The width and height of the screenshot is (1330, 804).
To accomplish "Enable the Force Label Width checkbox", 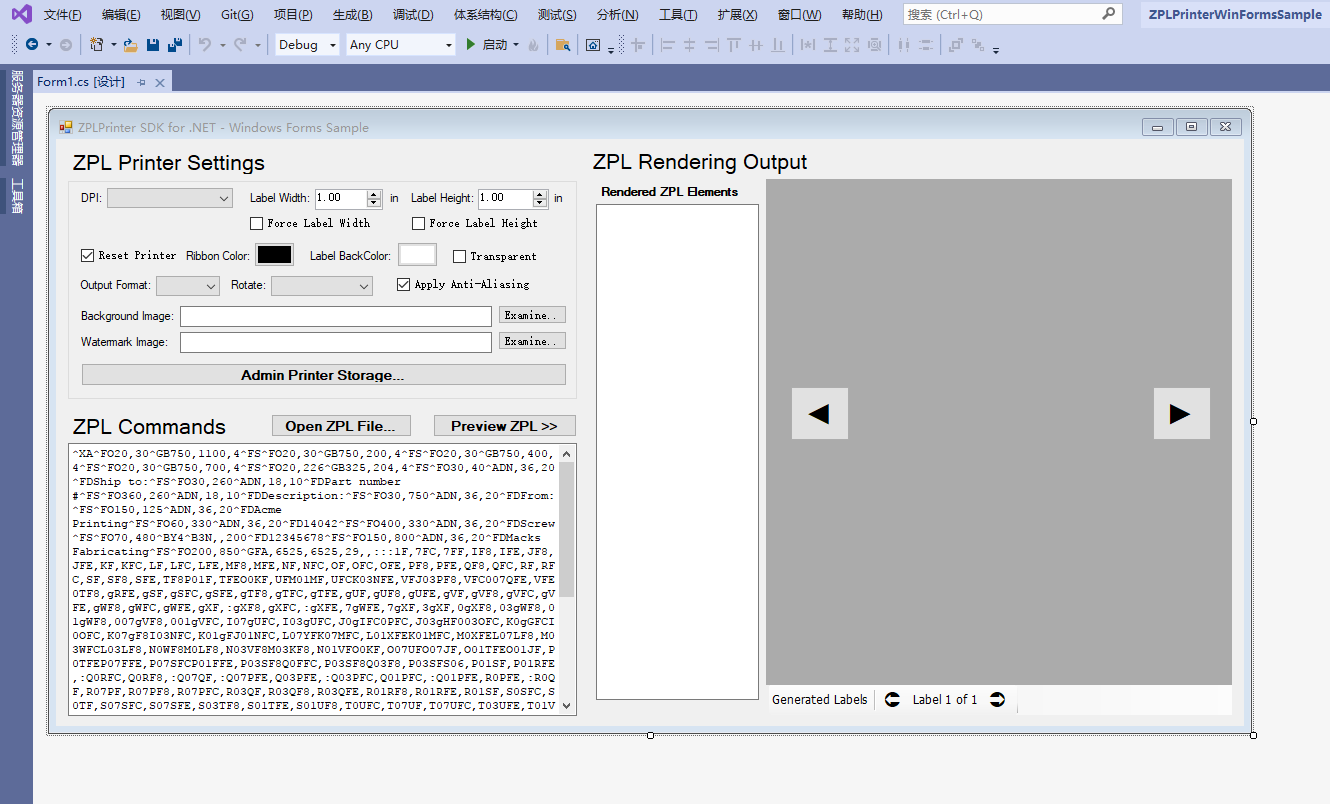I will pos(256,222).
